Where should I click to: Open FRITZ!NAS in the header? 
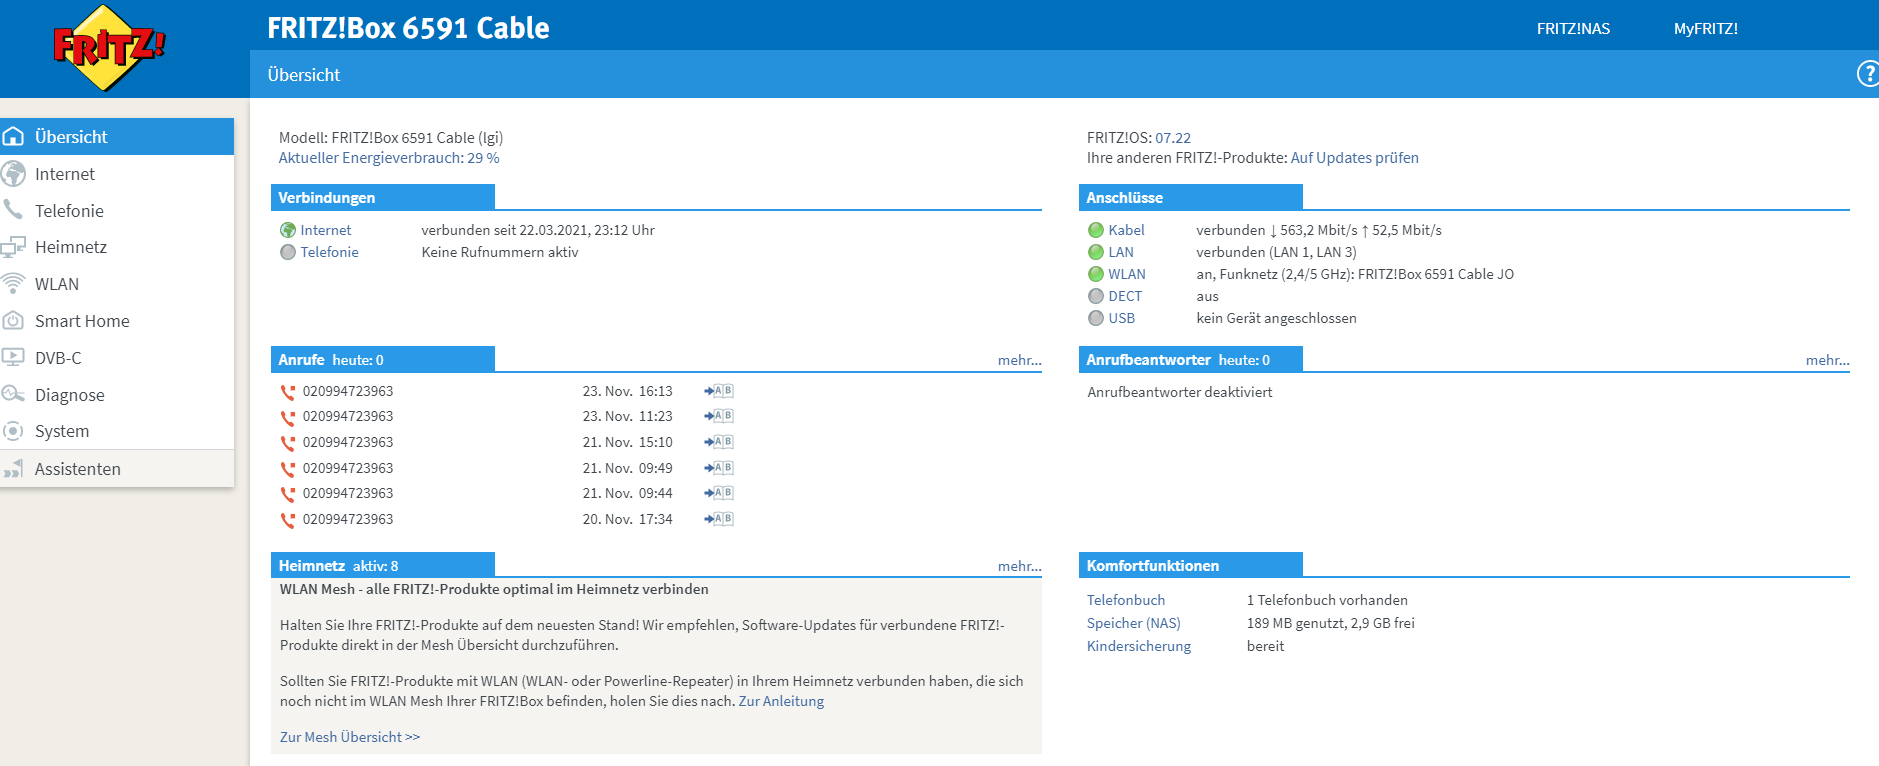click(1573, 29)
